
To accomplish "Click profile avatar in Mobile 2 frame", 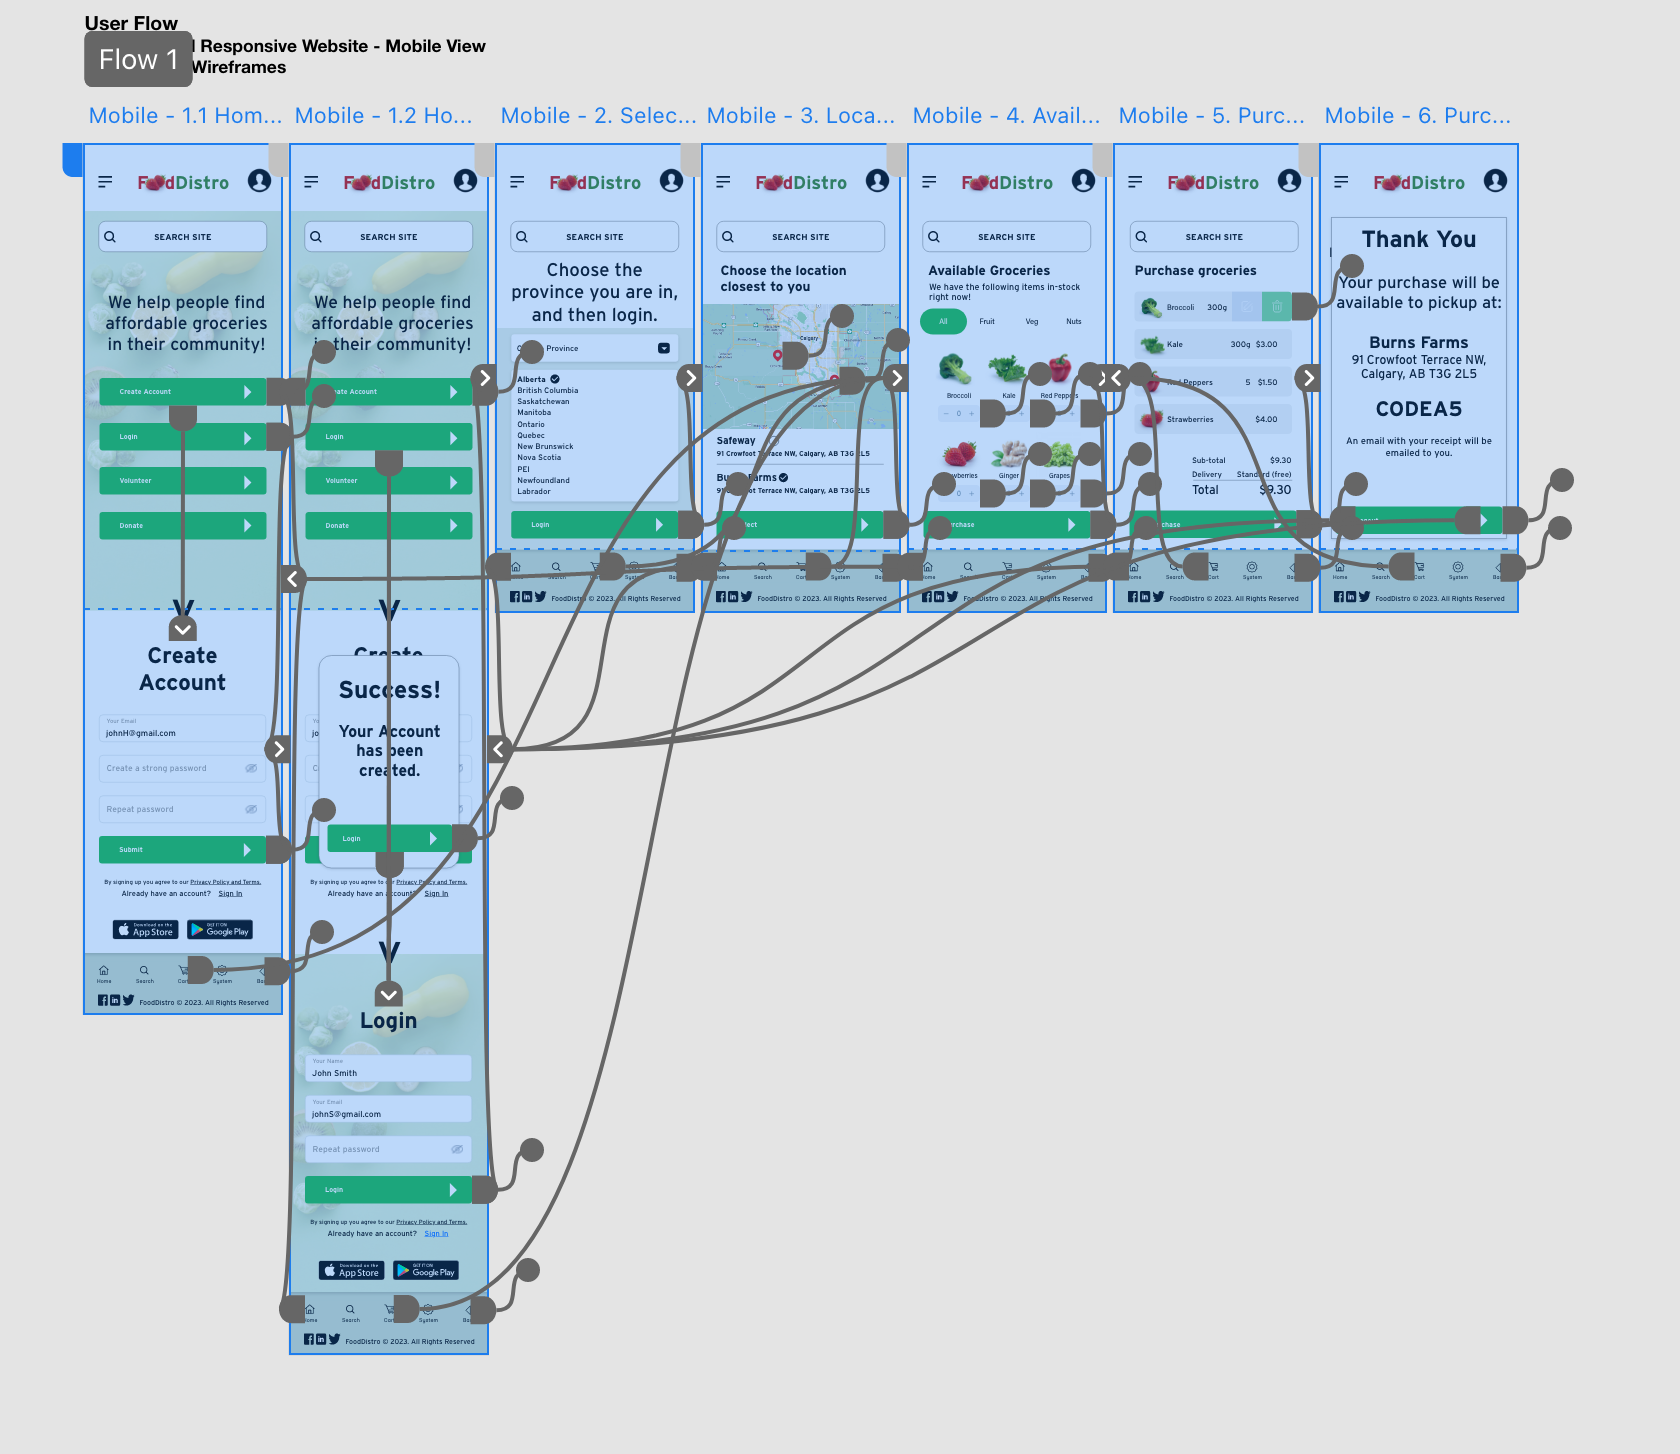I will 671,180.
